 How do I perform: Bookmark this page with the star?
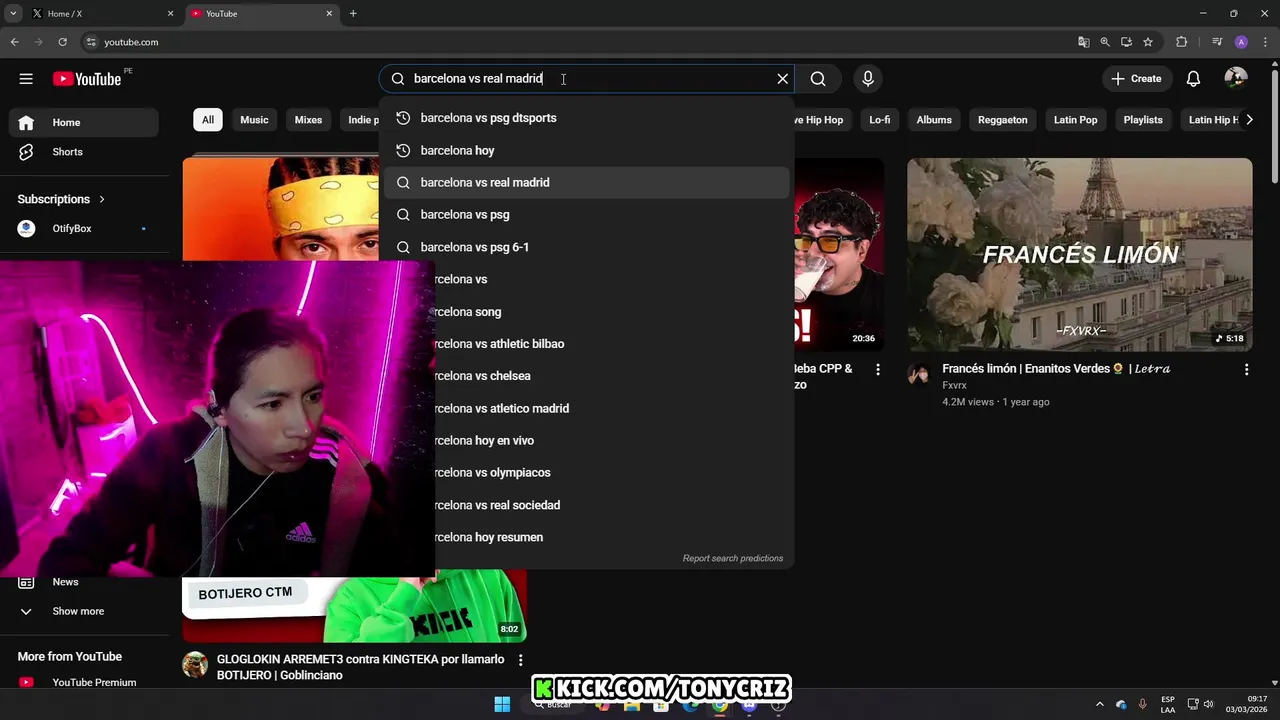1148,42
